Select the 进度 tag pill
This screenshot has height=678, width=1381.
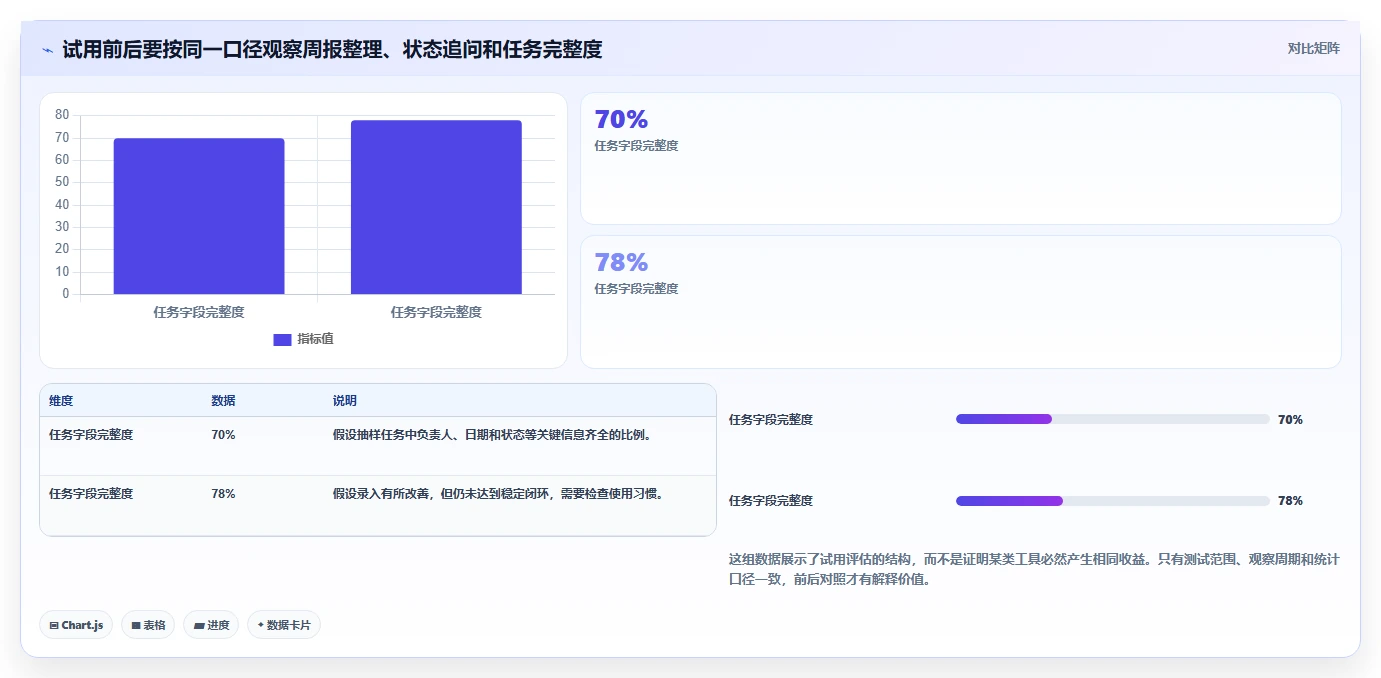(211, 625)
